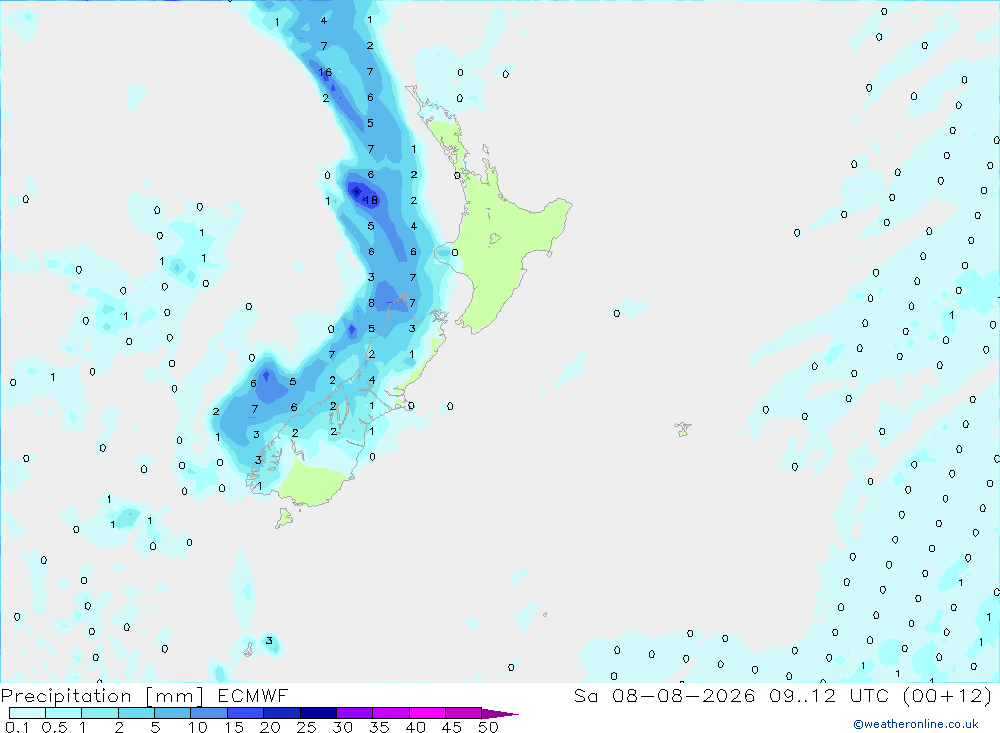Click the date '08-08-2026'
The height and width of the screenshot is (733, 1000).
pos(683,695)
